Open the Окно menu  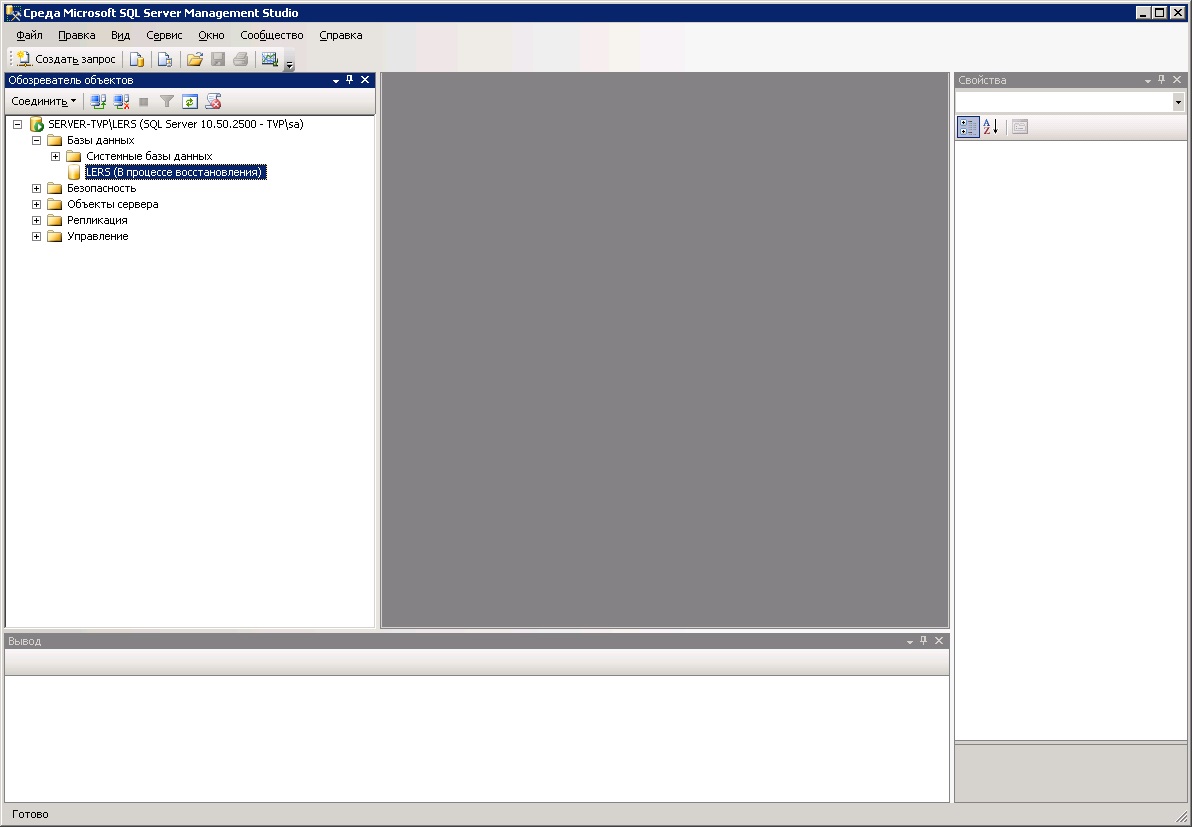tap(211, 35)
